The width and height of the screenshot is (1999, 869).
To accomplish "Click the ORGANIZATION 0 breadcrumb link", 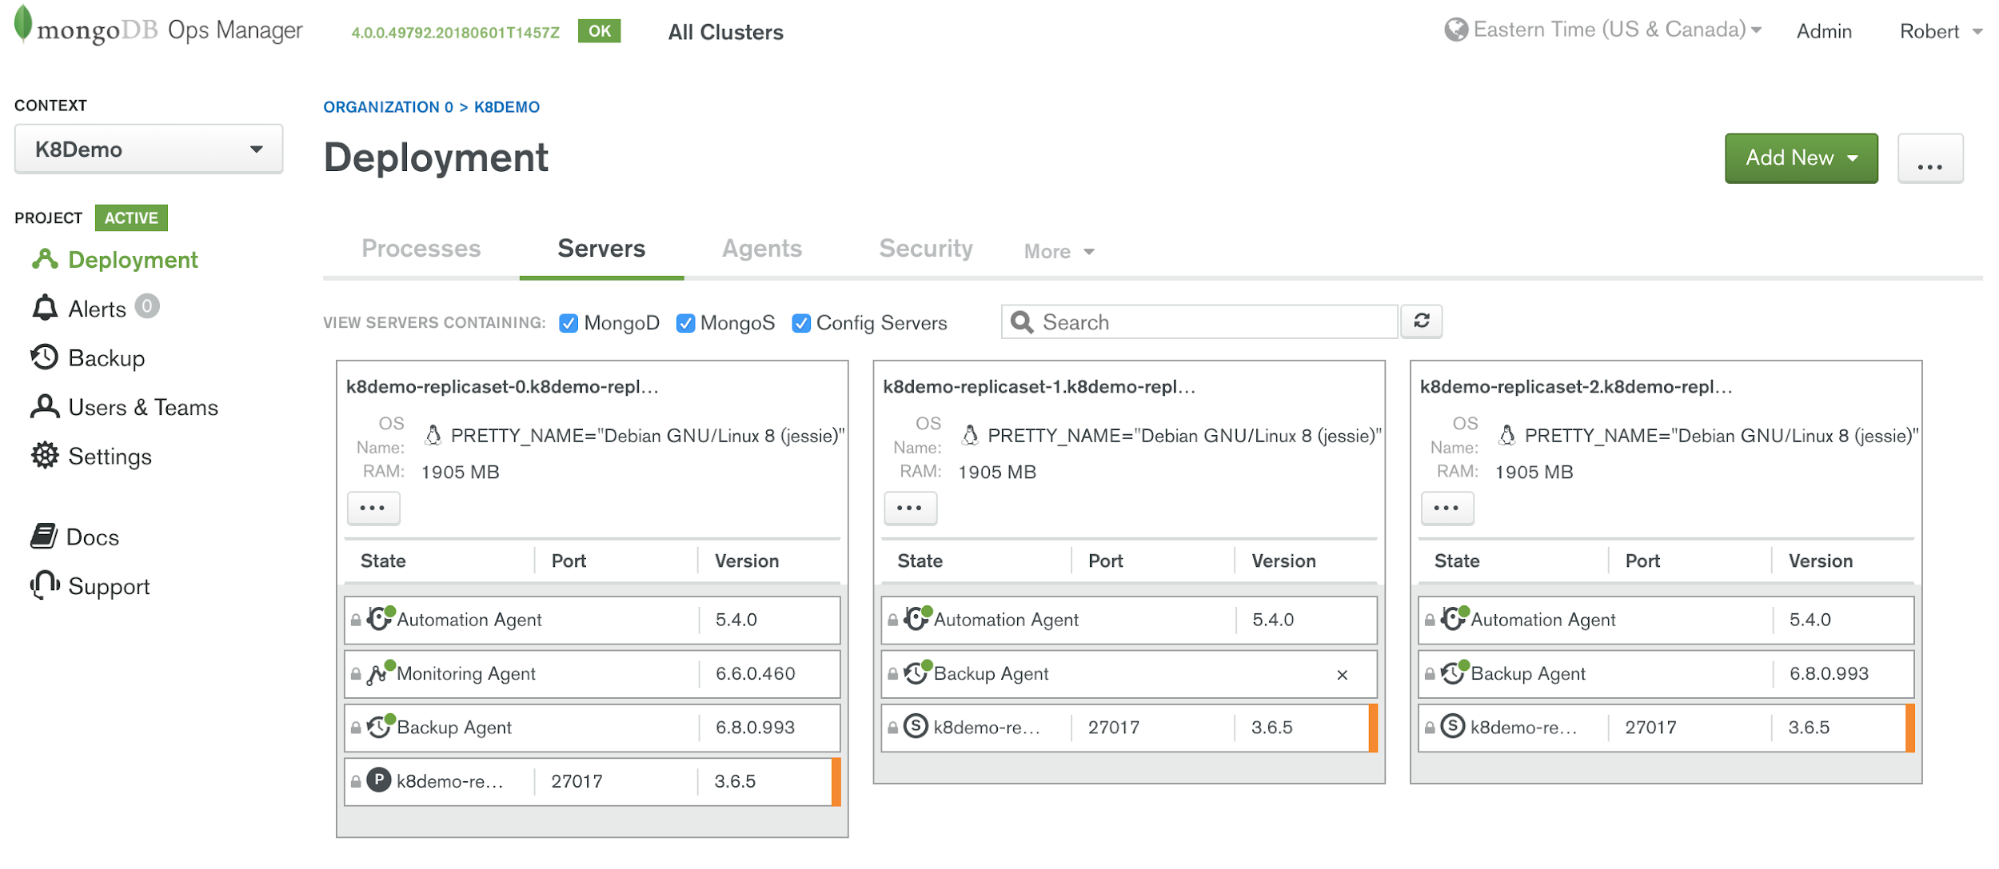I will coord(388,107).
